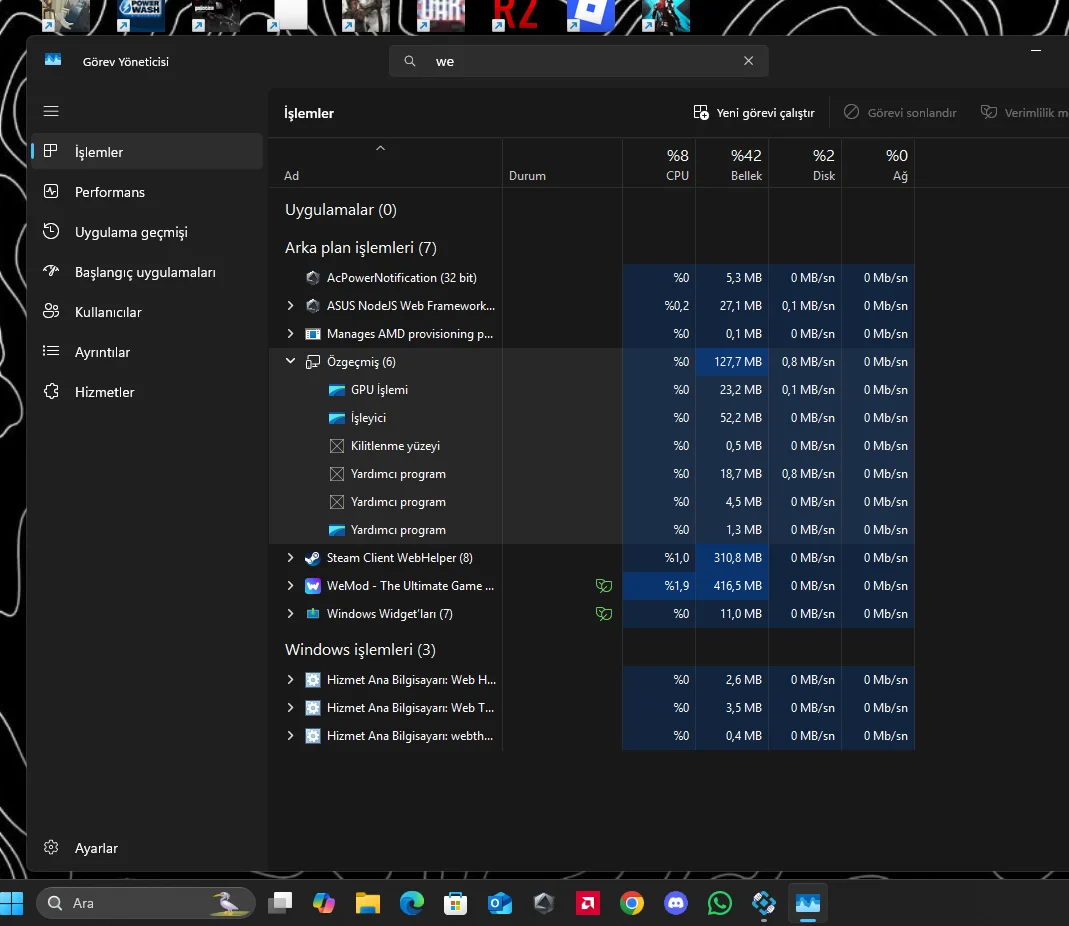Click efficiency leaf icon on Windows Widget'ları row
This screenshot has width=1069, height=926.
point(604,614)
